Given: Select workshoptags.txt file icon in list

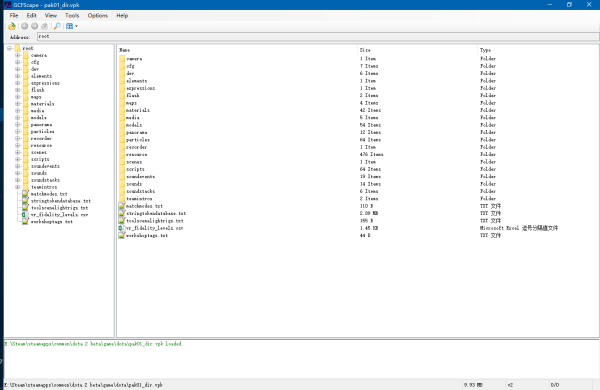Looking at the screenshot, I should point(121,235).
